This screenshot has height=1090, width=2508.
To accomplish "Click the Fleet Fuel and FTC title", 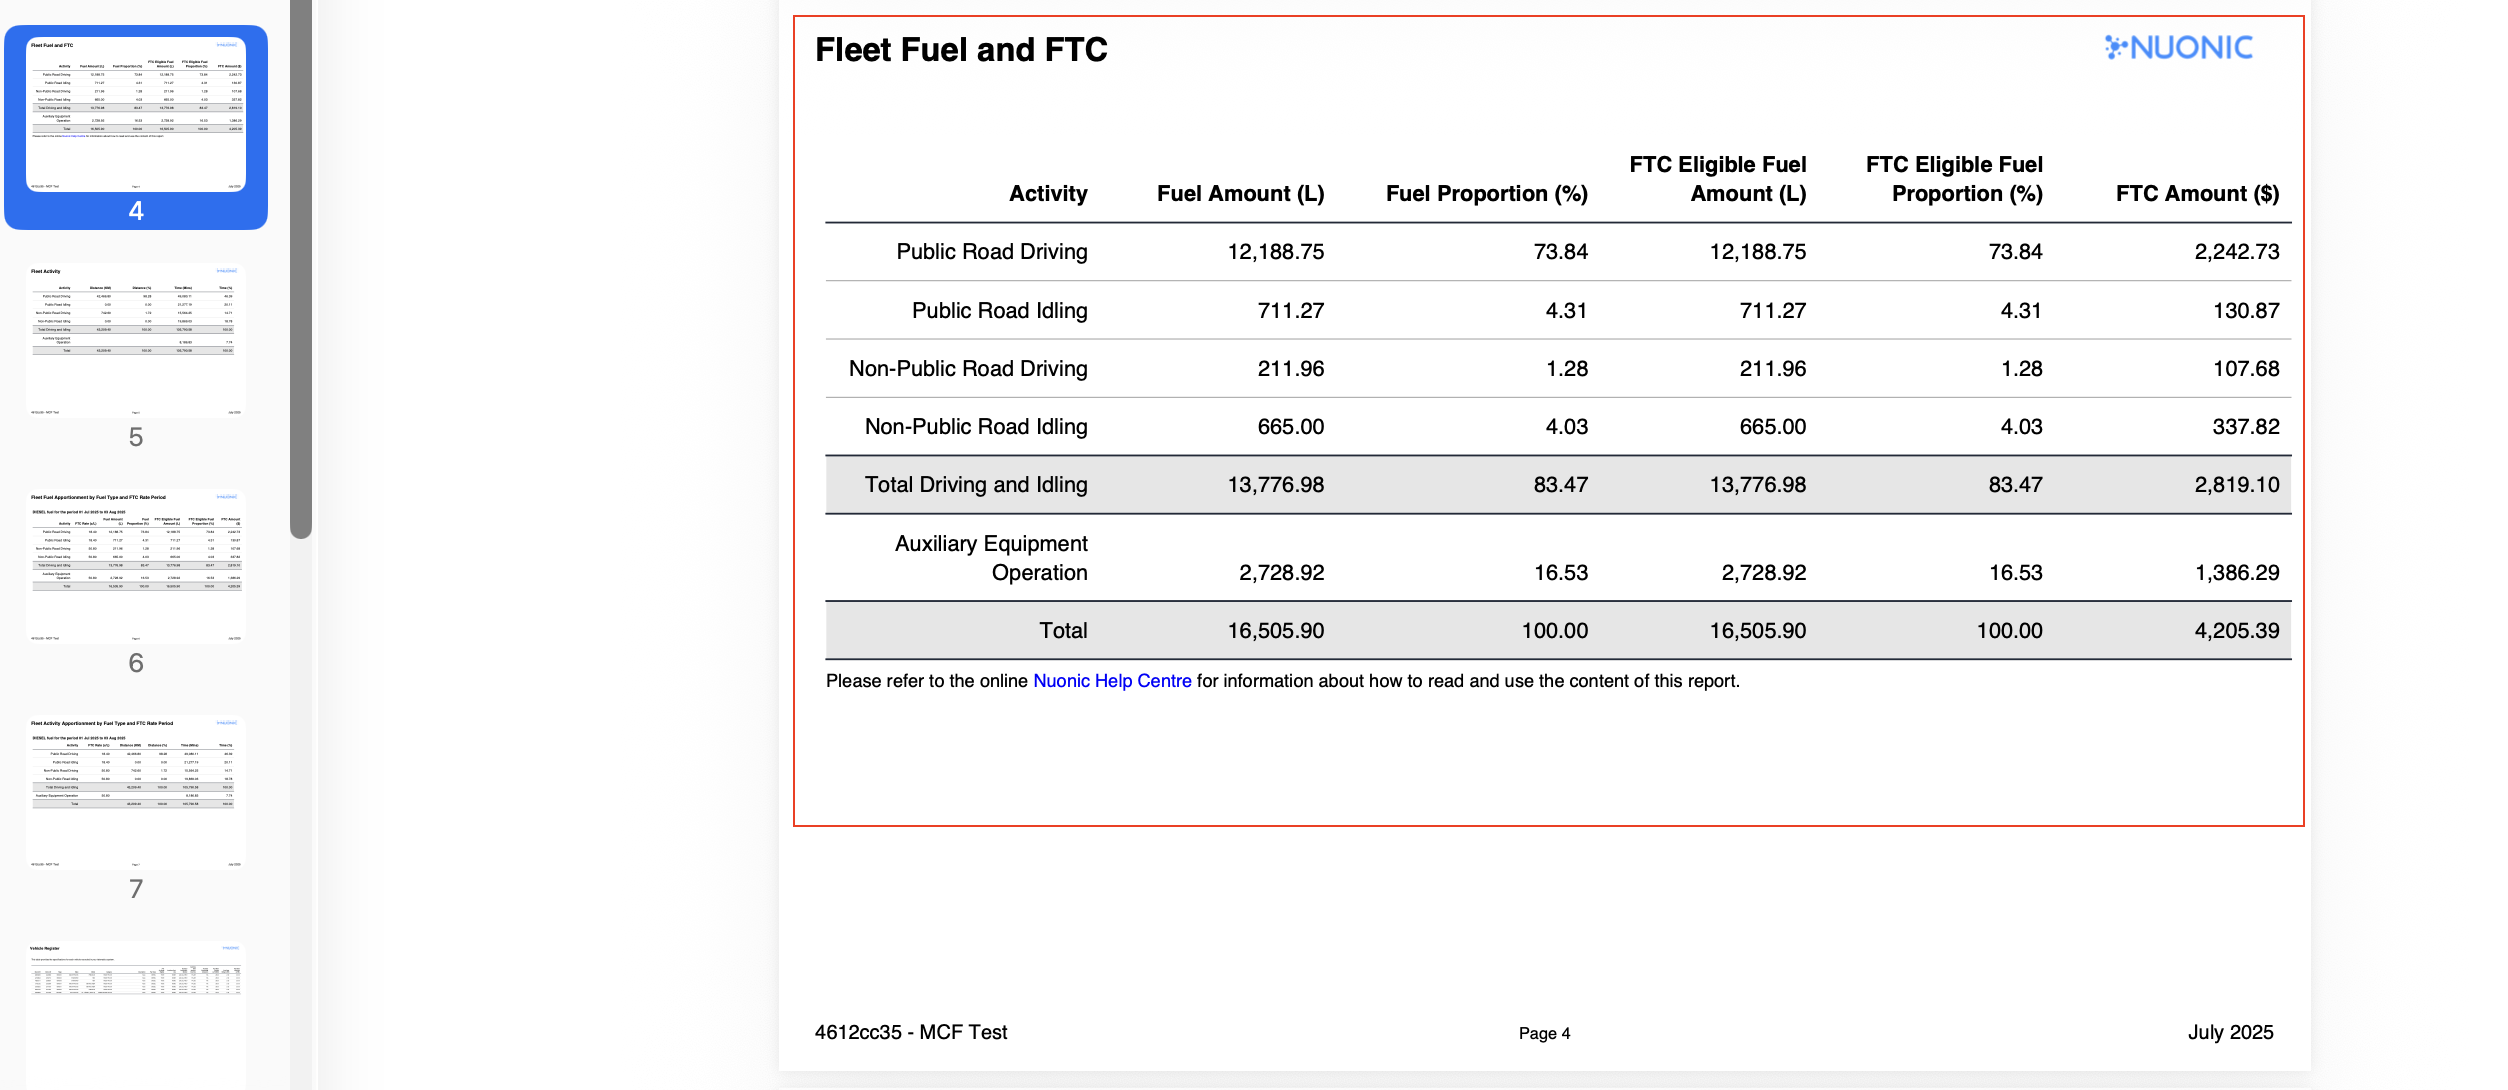I will coord(960,49).
